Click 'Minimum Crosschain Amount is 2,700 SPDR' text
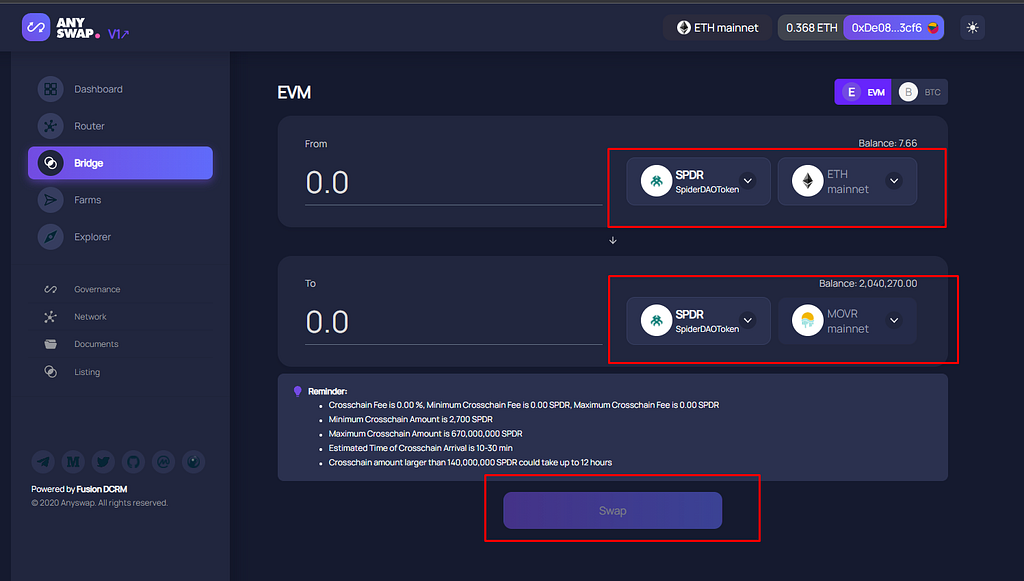The height and width of the screenshot is (581, 1024). coord(411,419)
